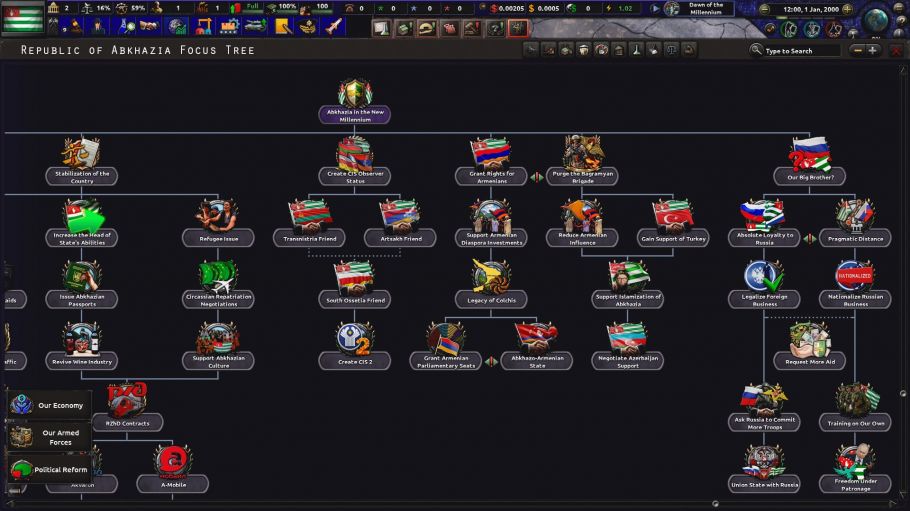The height and width of the screenshot is (511, 910).
Task: Select the Request More Aid focus
Action: 810,346
